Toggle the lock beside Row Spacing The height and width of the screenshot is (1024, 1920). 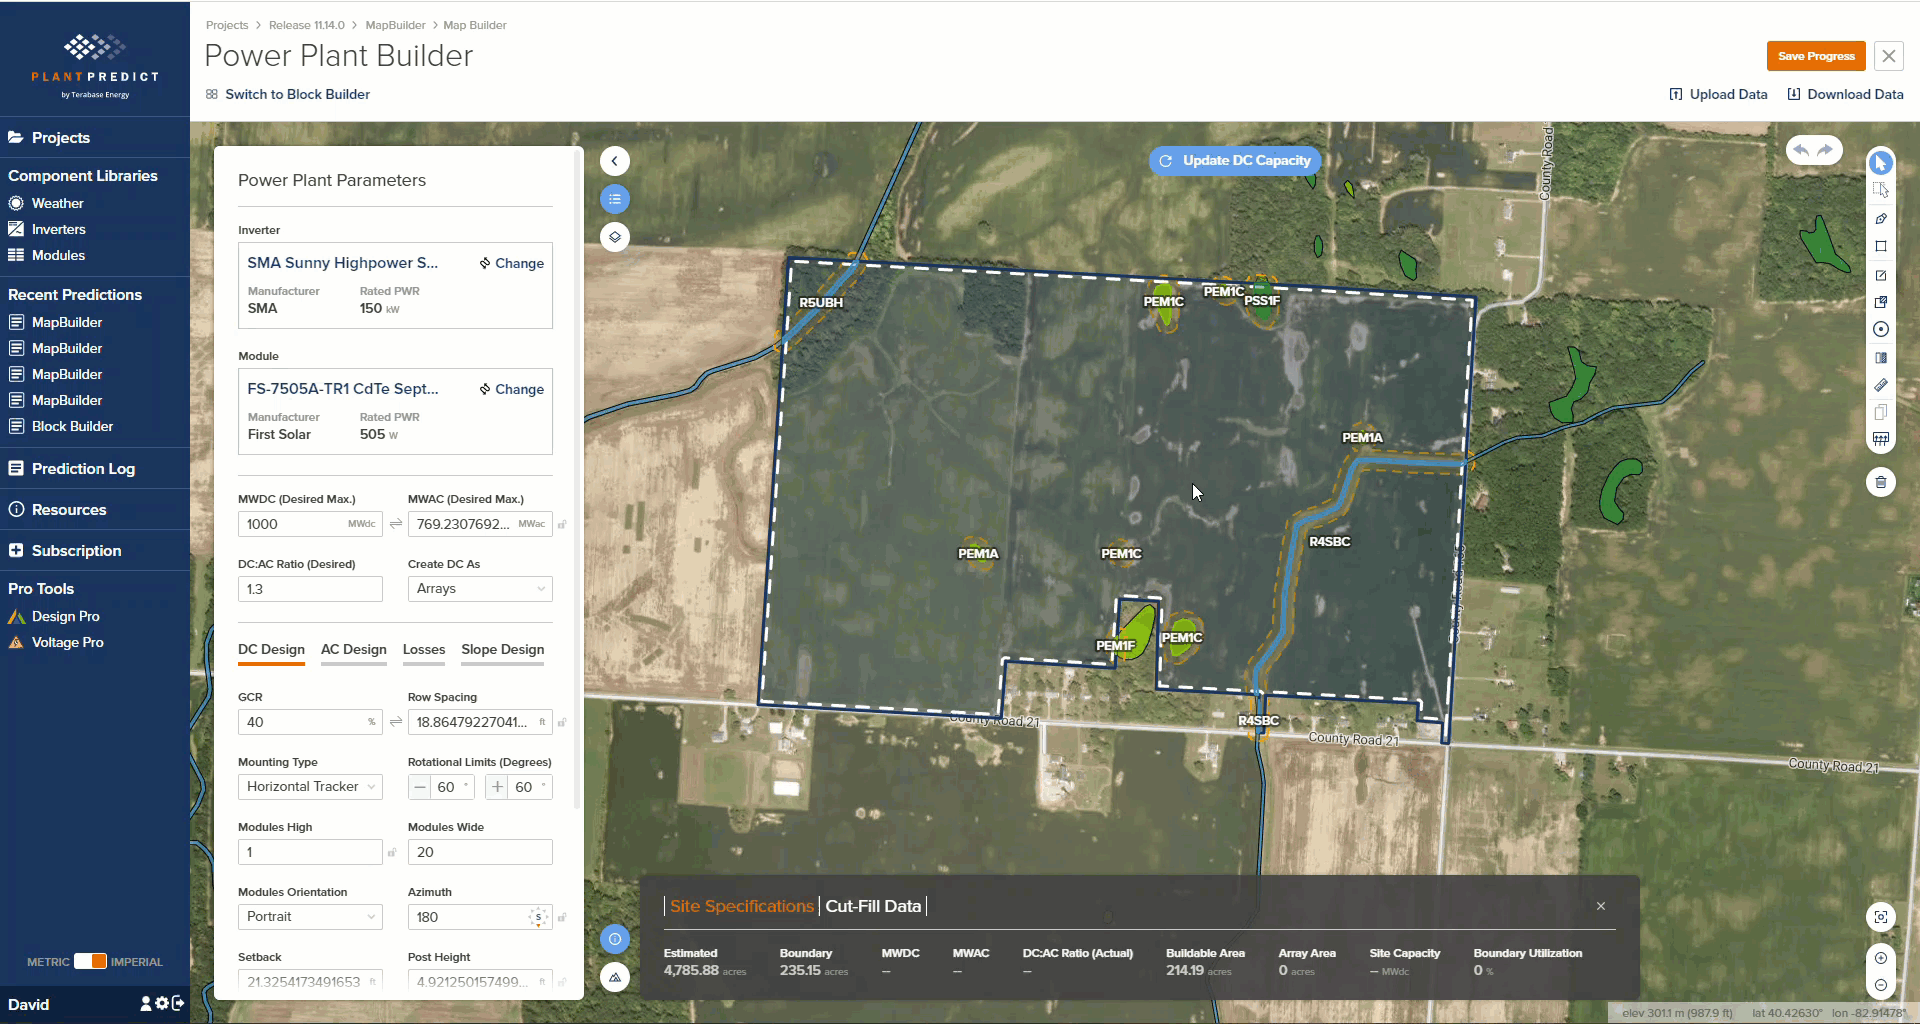point(562,722)
